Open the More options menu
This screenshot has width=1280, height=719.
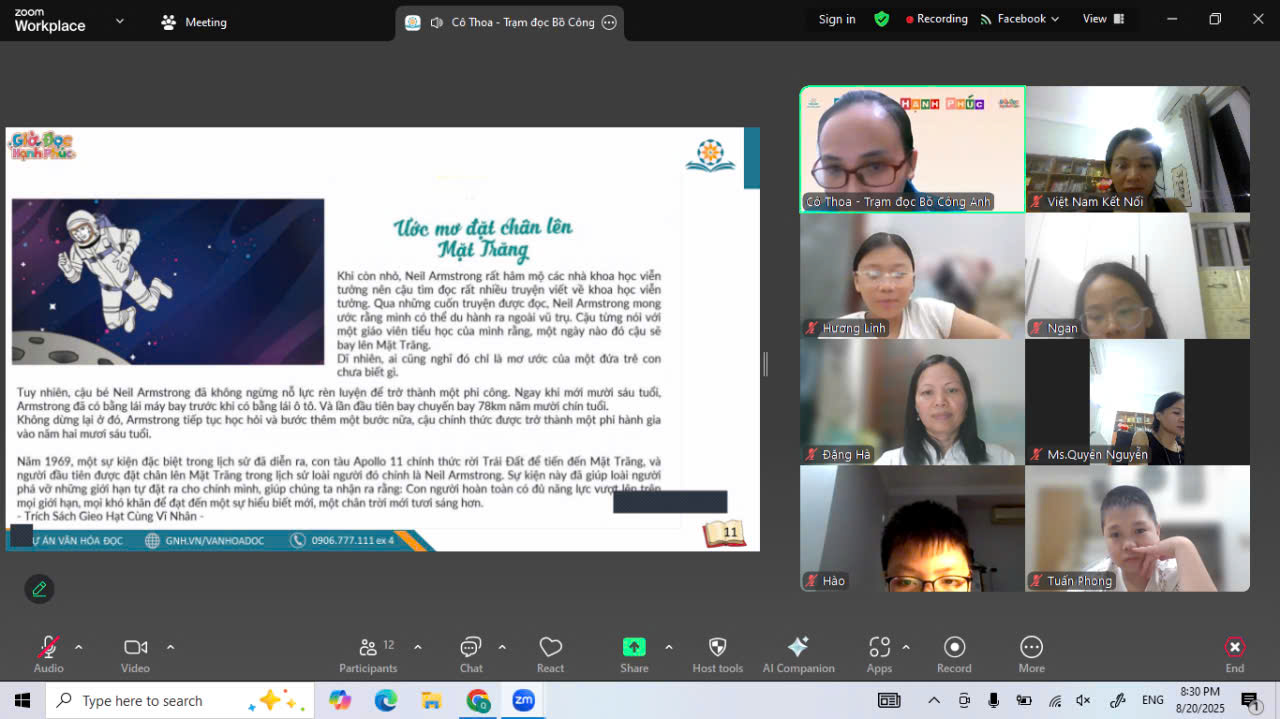click(x=1031, y=648)
